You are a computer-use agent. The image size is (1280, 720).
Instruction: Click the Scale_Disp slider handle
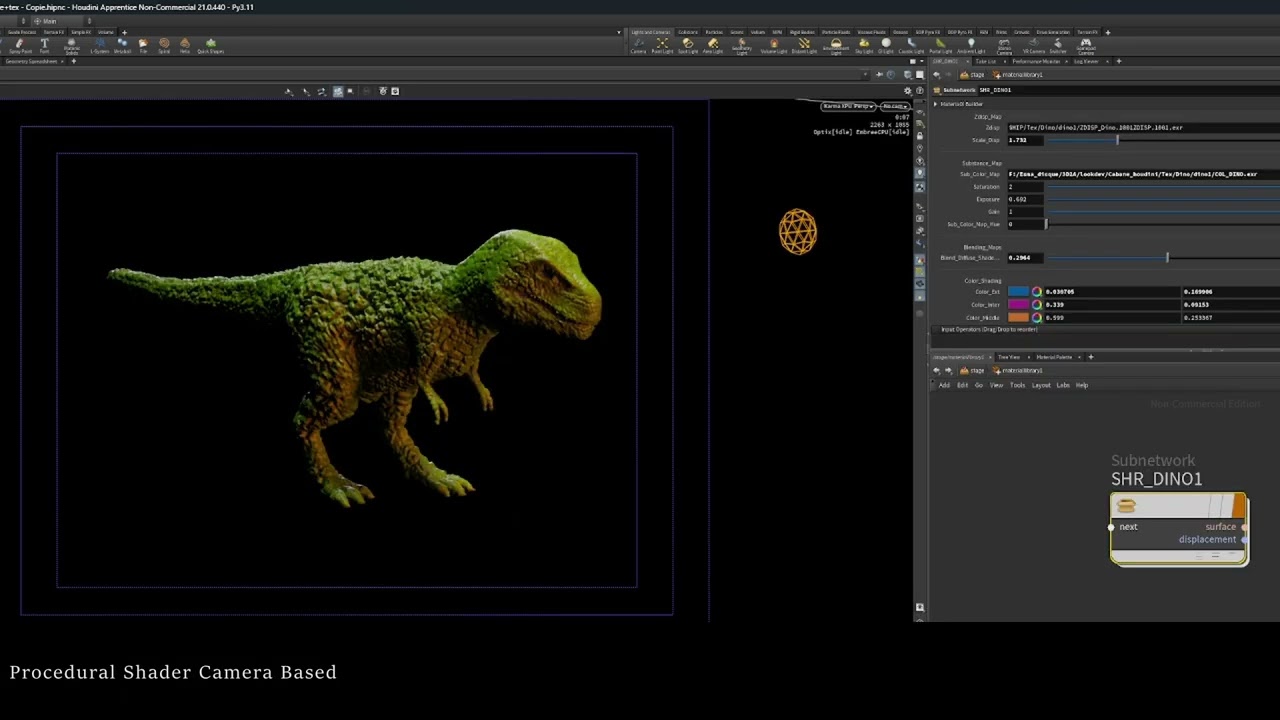click(x=1117, y=140)
